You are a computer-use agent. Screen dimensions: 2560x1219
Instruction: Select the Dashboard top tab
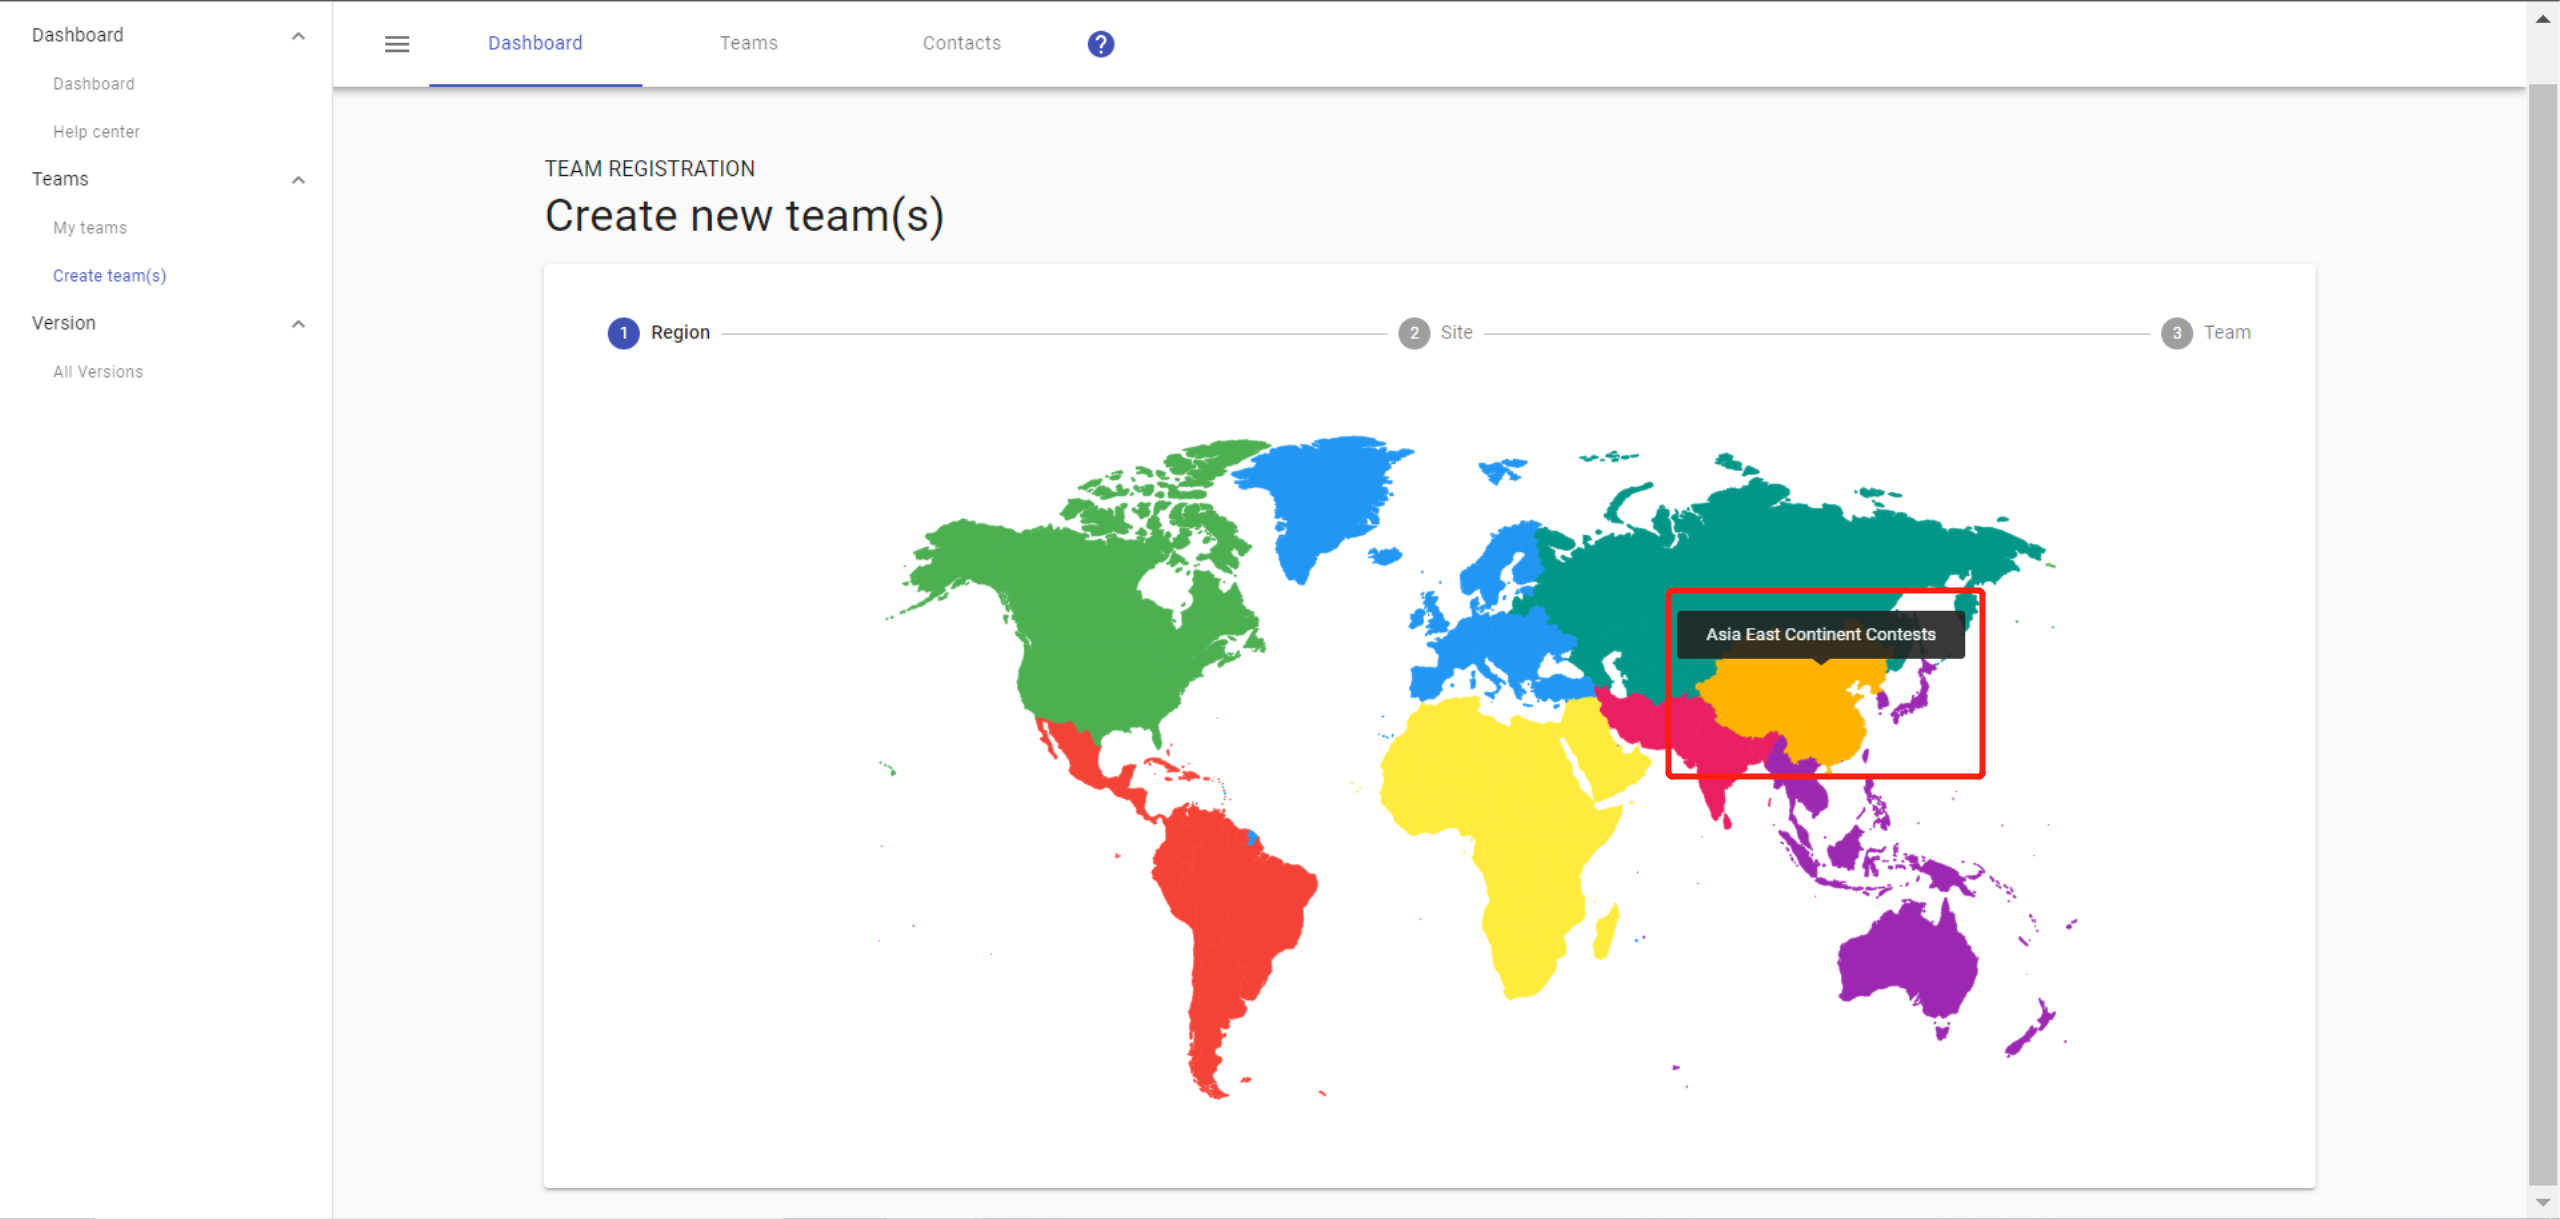[535, 43]
